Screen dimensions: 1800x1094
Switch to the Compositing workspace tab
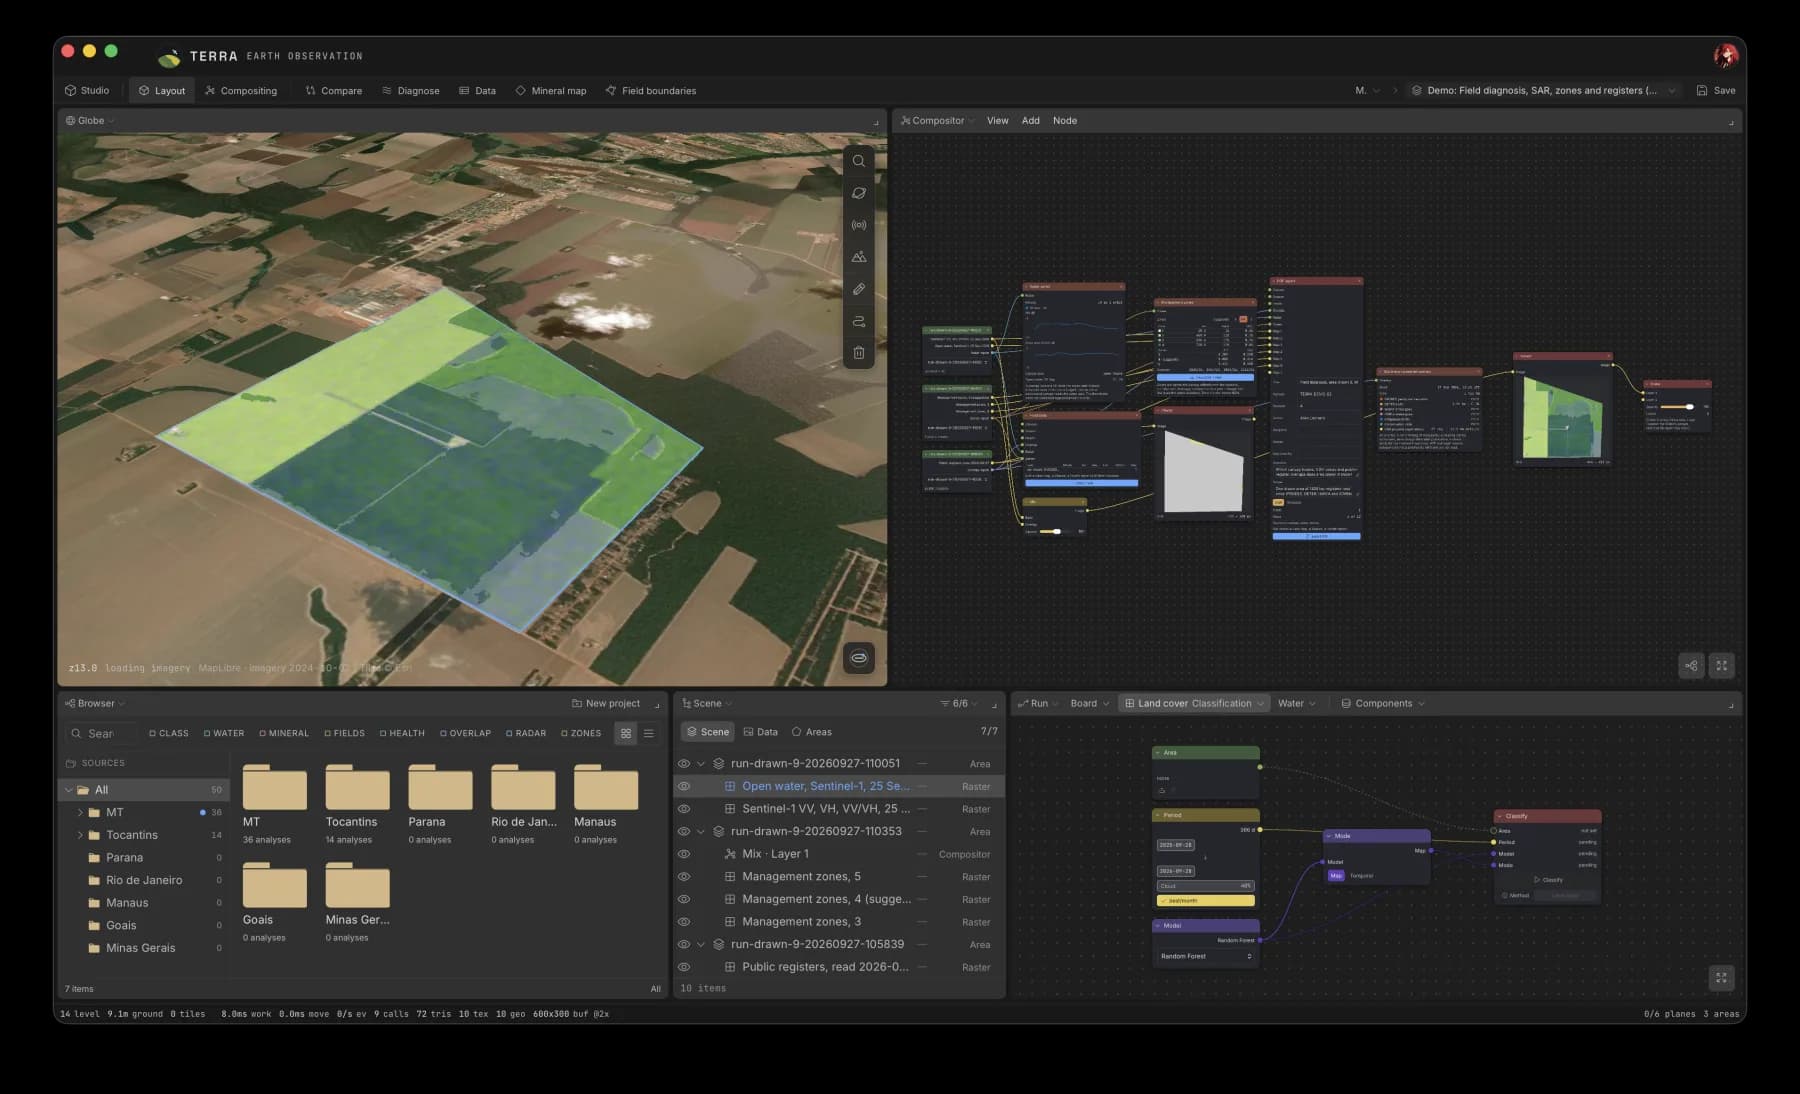(x=241, y=90)
